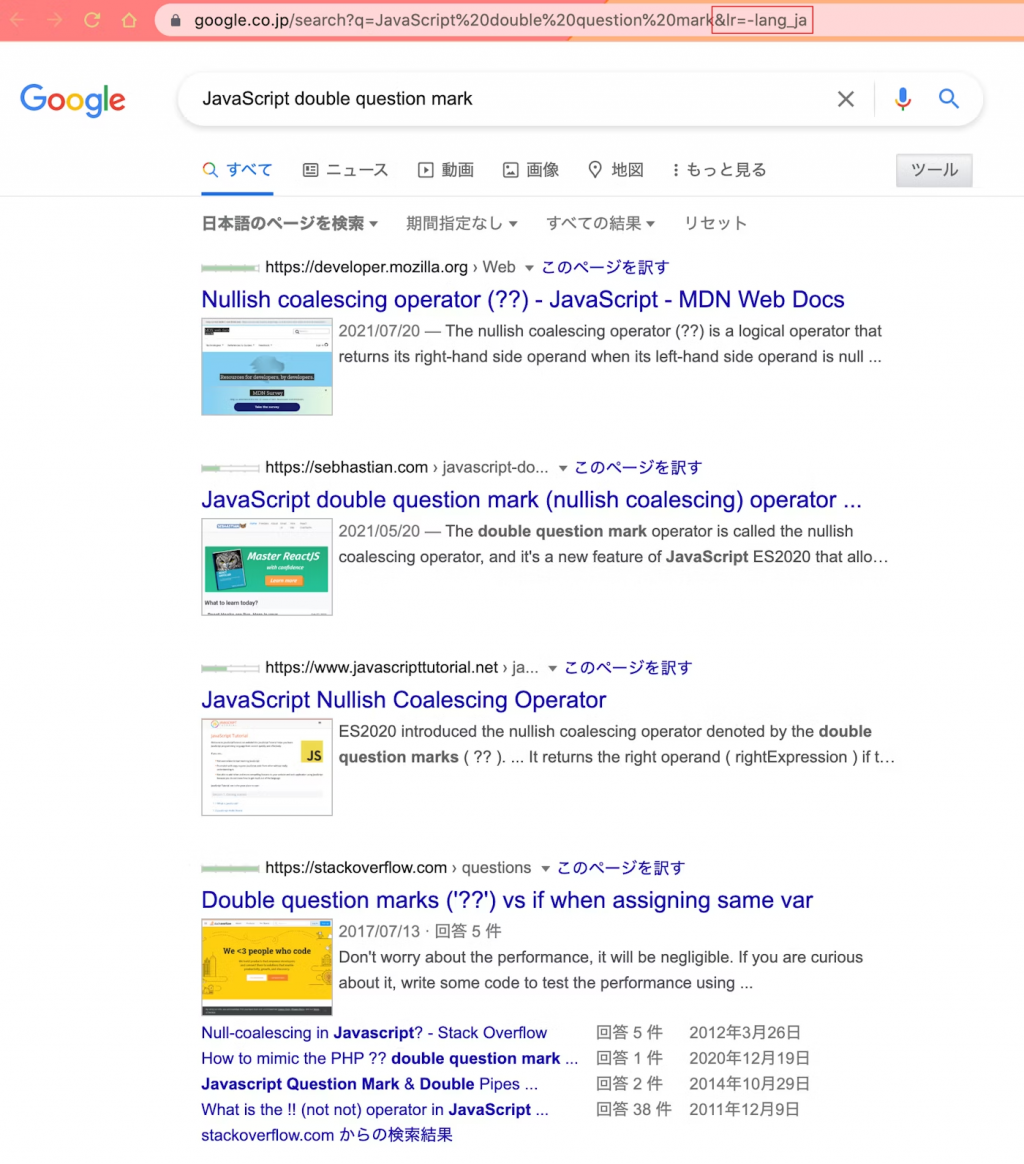Image resolution: width=1024 pixels, height=1164 pixels.
Task: Open 'stackoverflow.com からの検索結果' link
Action: coord(327,1135)
